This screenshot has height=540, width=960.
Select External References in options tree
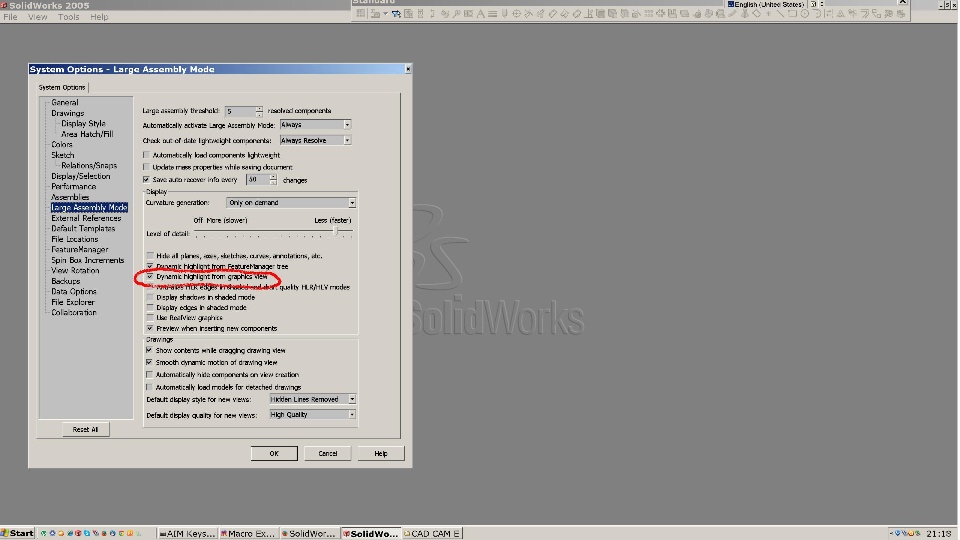pyautogui.click(x=86, y=218)
